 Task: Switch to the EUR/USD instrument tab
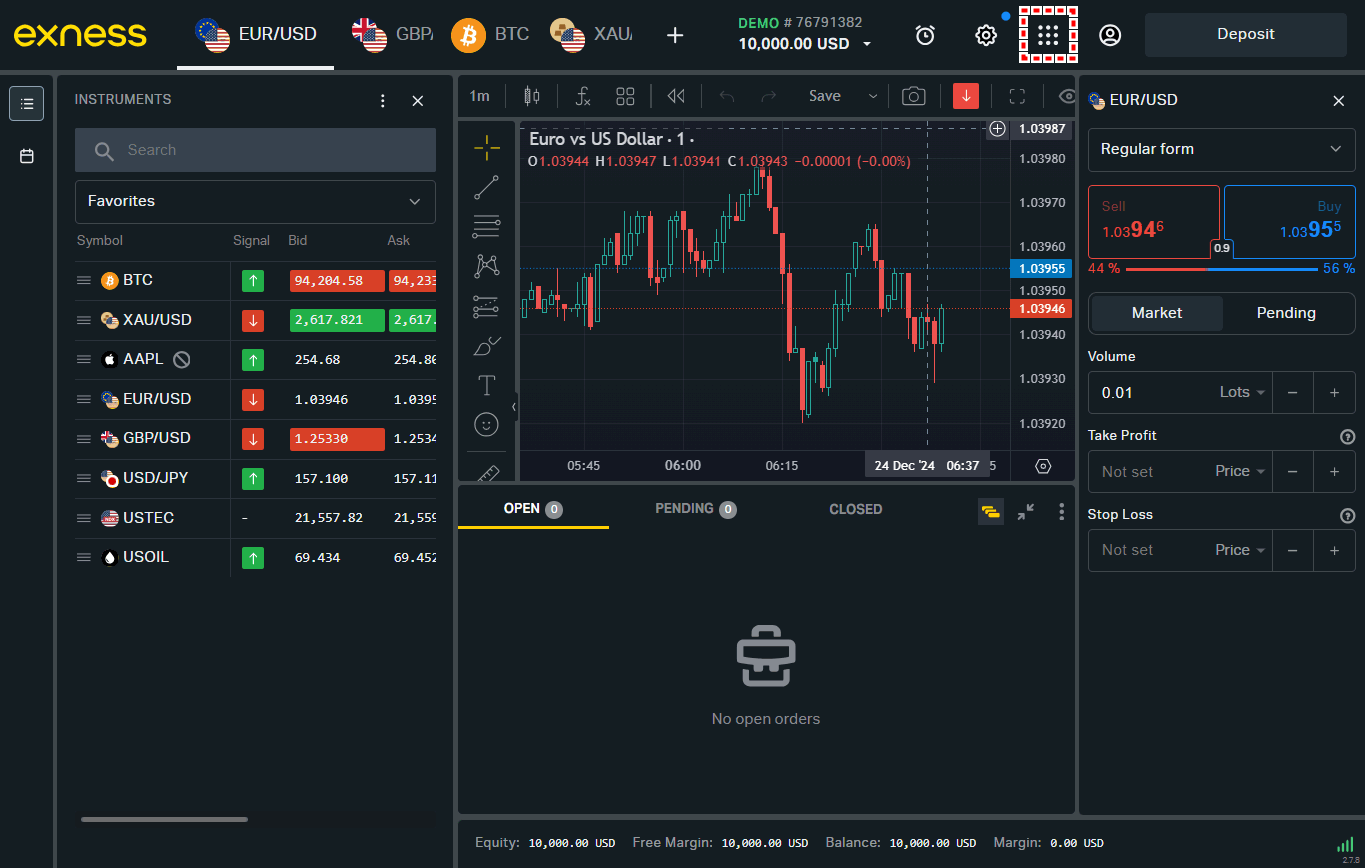pyautogui.click(x=256, y=34)
